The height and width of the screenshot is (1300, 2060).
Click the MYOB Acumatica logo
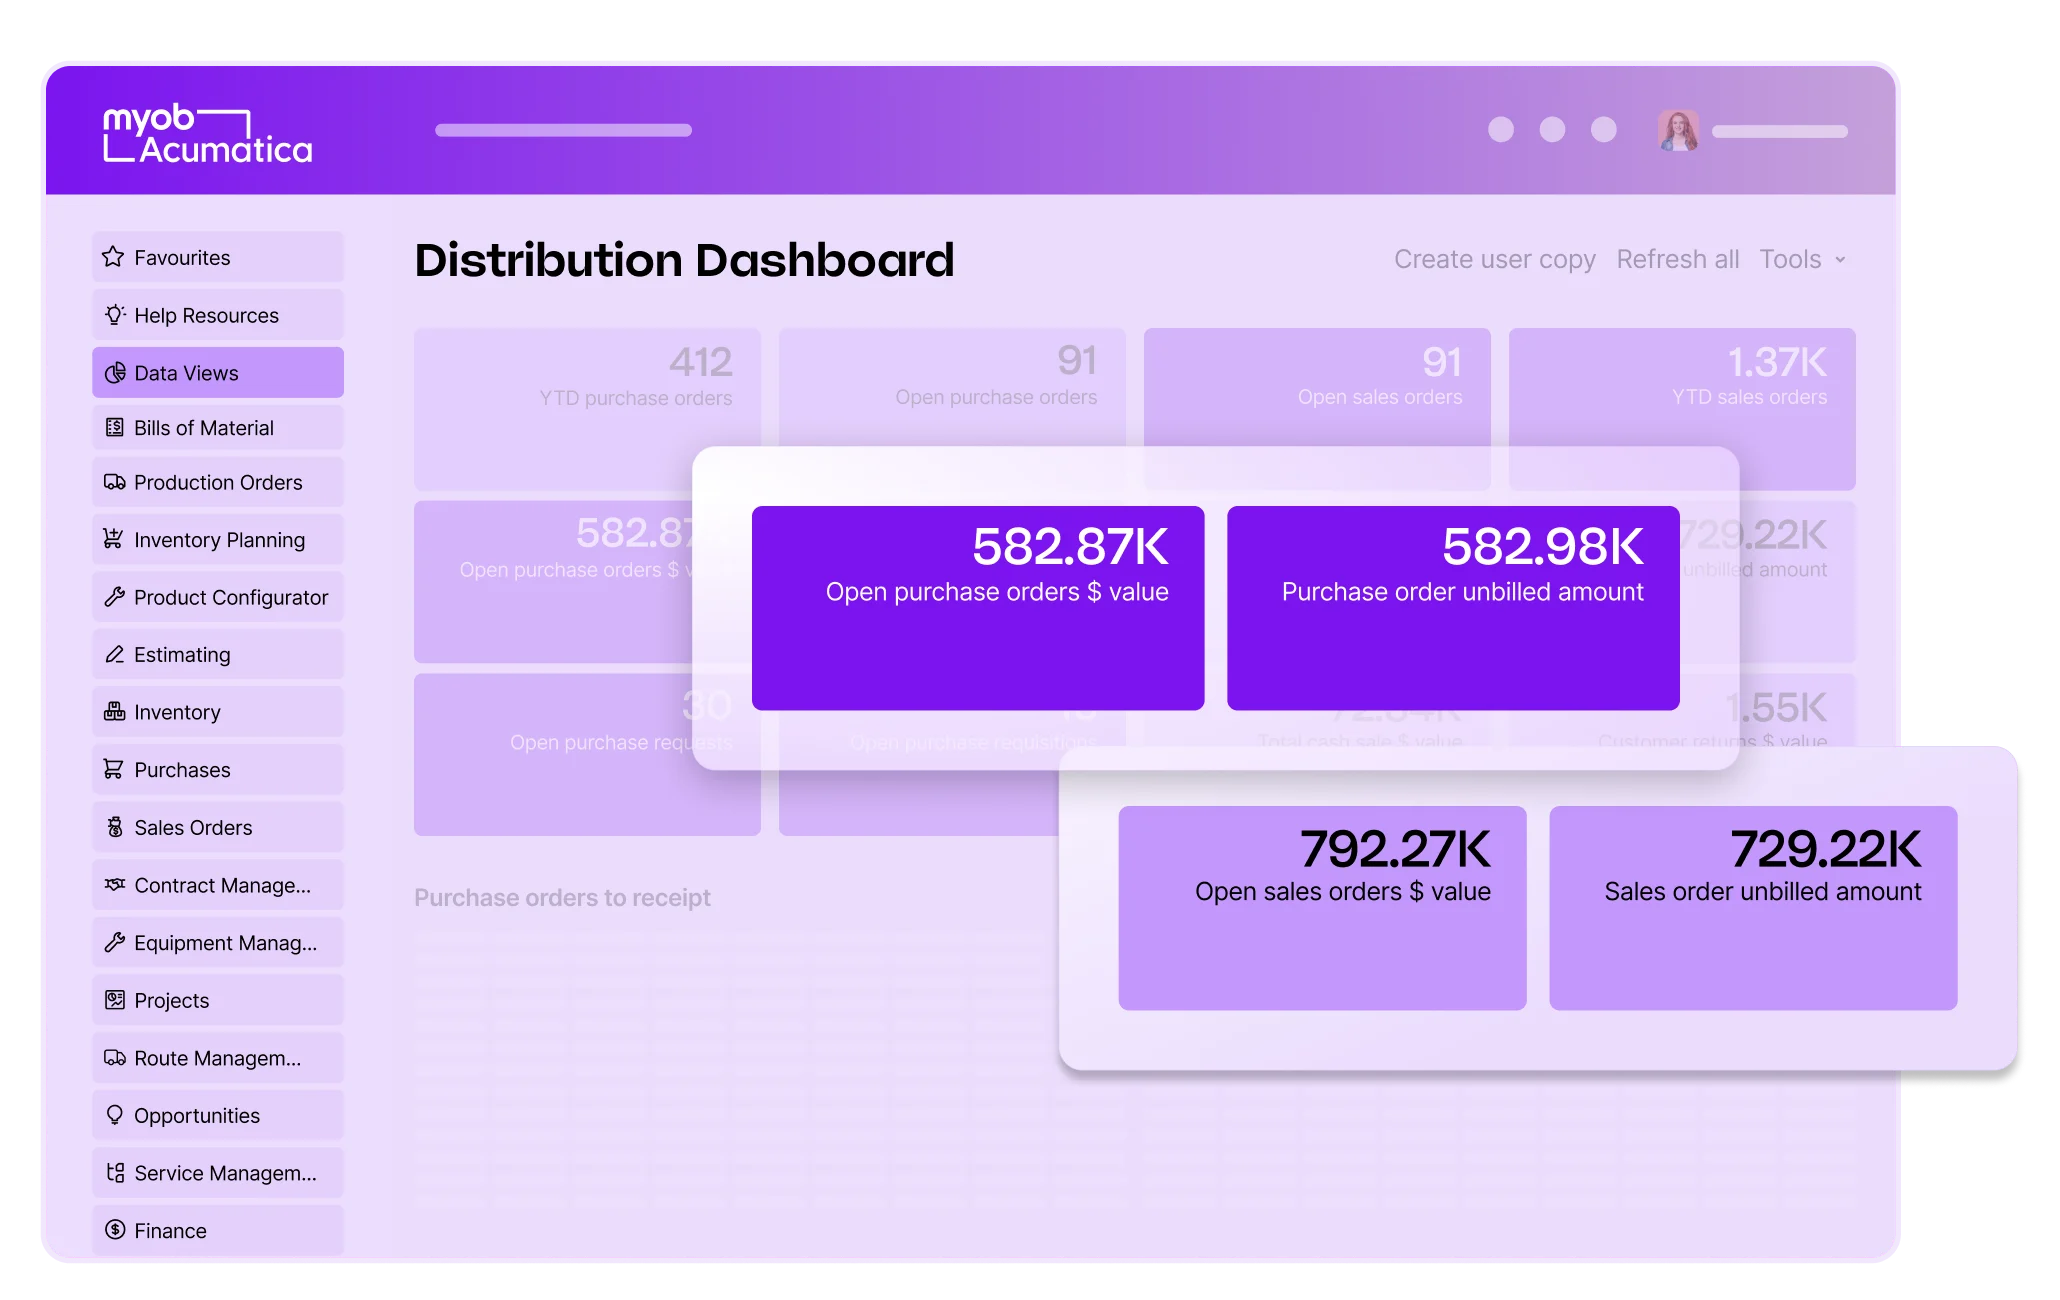coord(207,135)
